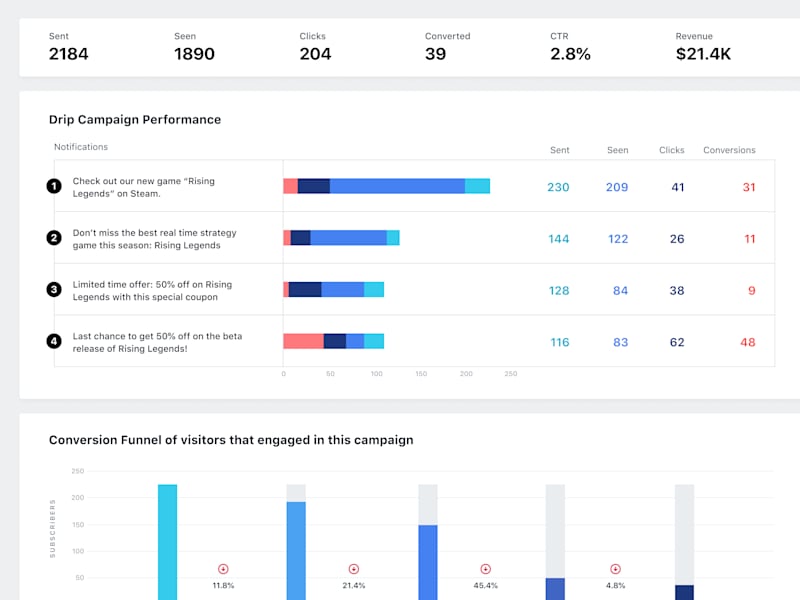Click sent value 116
The width and height of the screenshot is (800, 600).
[x=560, y=342]
